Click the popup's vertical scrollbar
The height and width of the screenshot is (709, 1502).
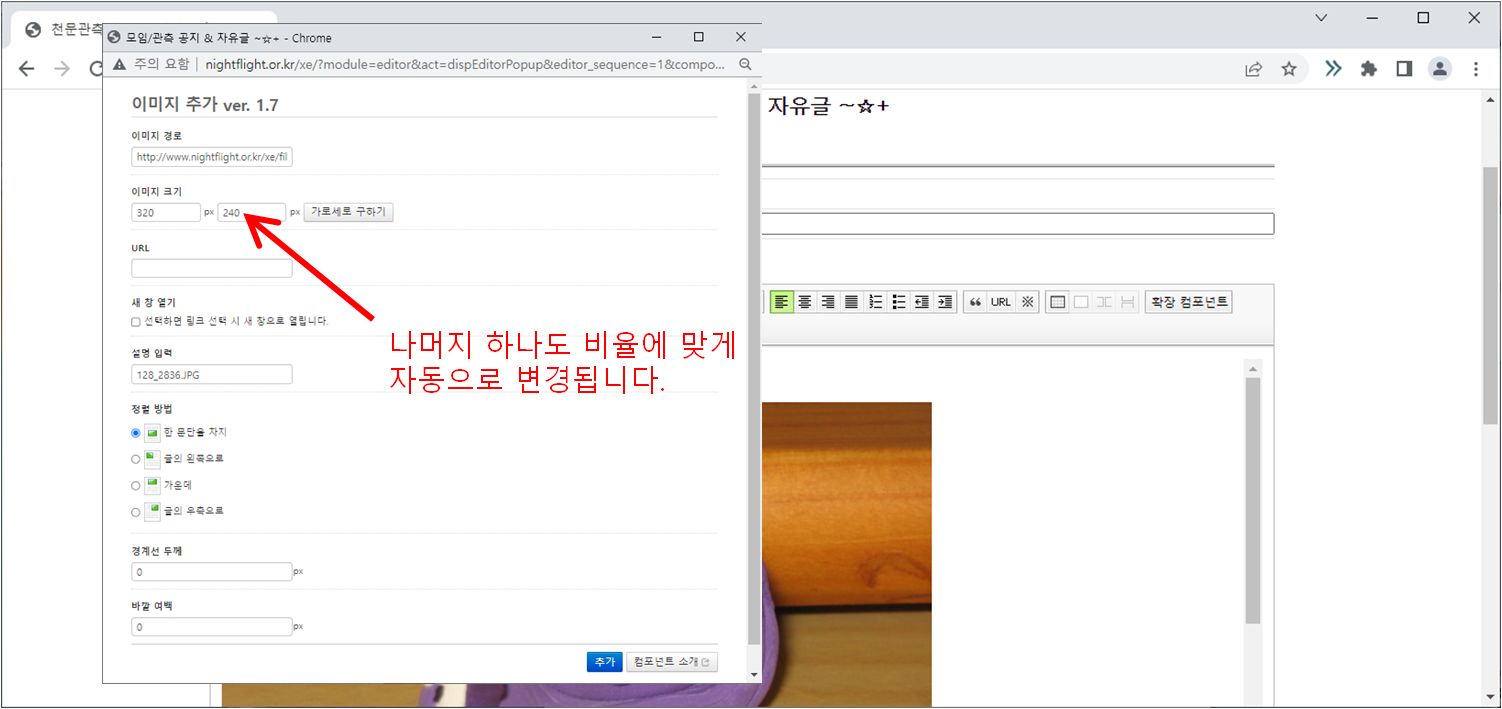pos(753,370)
